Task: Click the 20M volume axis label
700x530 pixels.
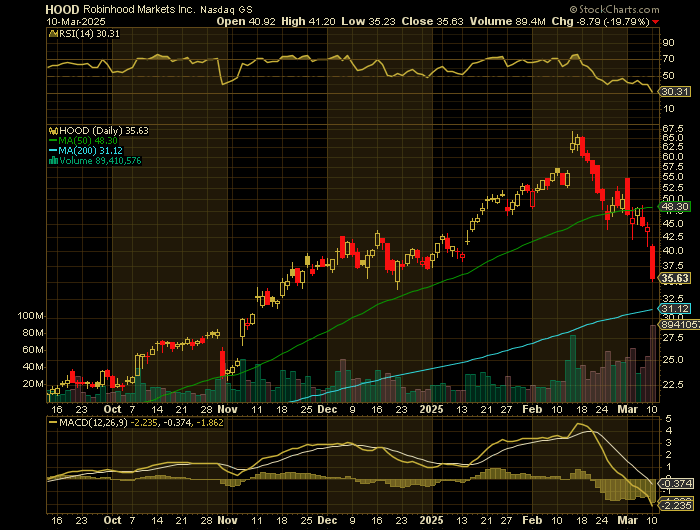Action: coord(33,384)
